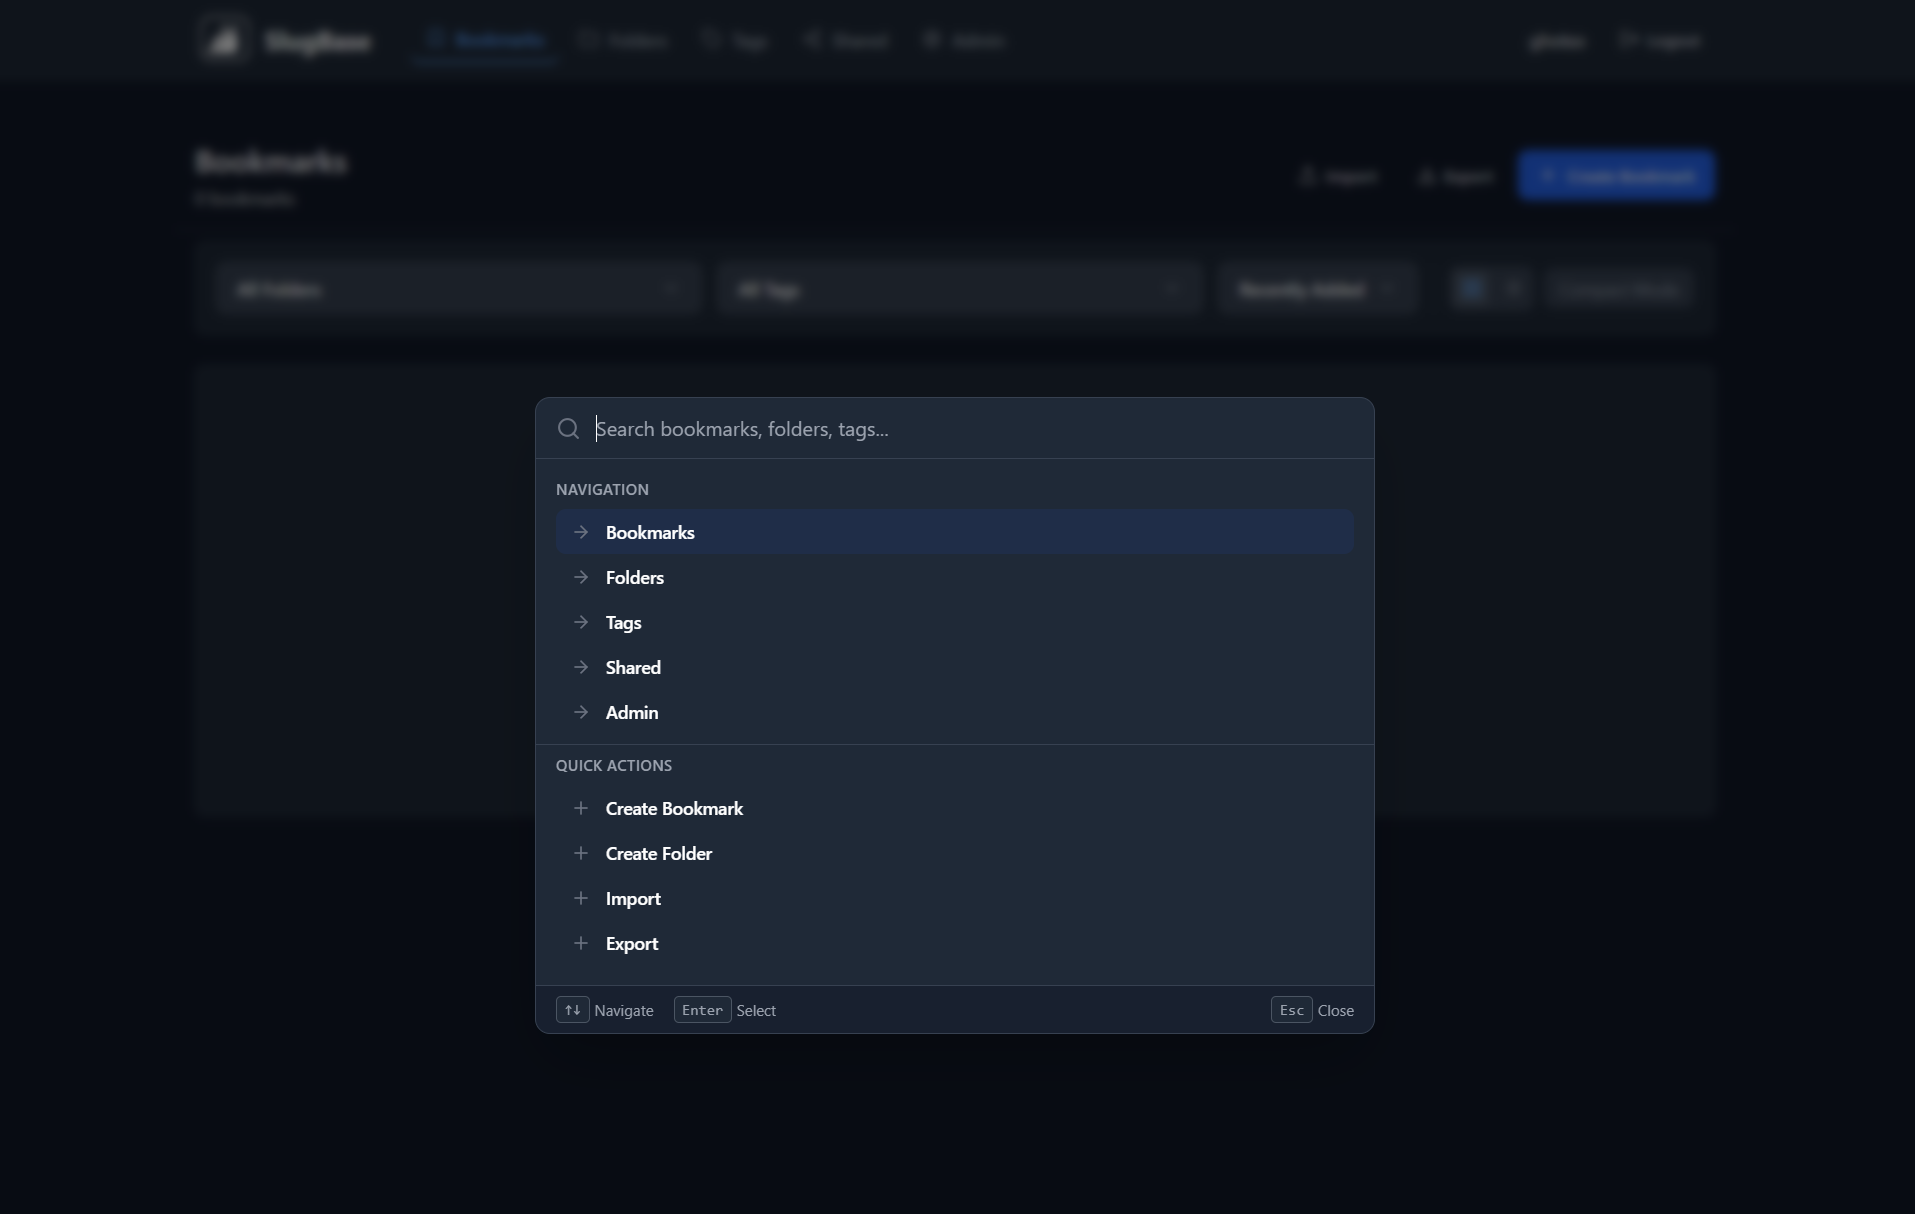Click the Export icon above the filters bar

coord(1426,175)
